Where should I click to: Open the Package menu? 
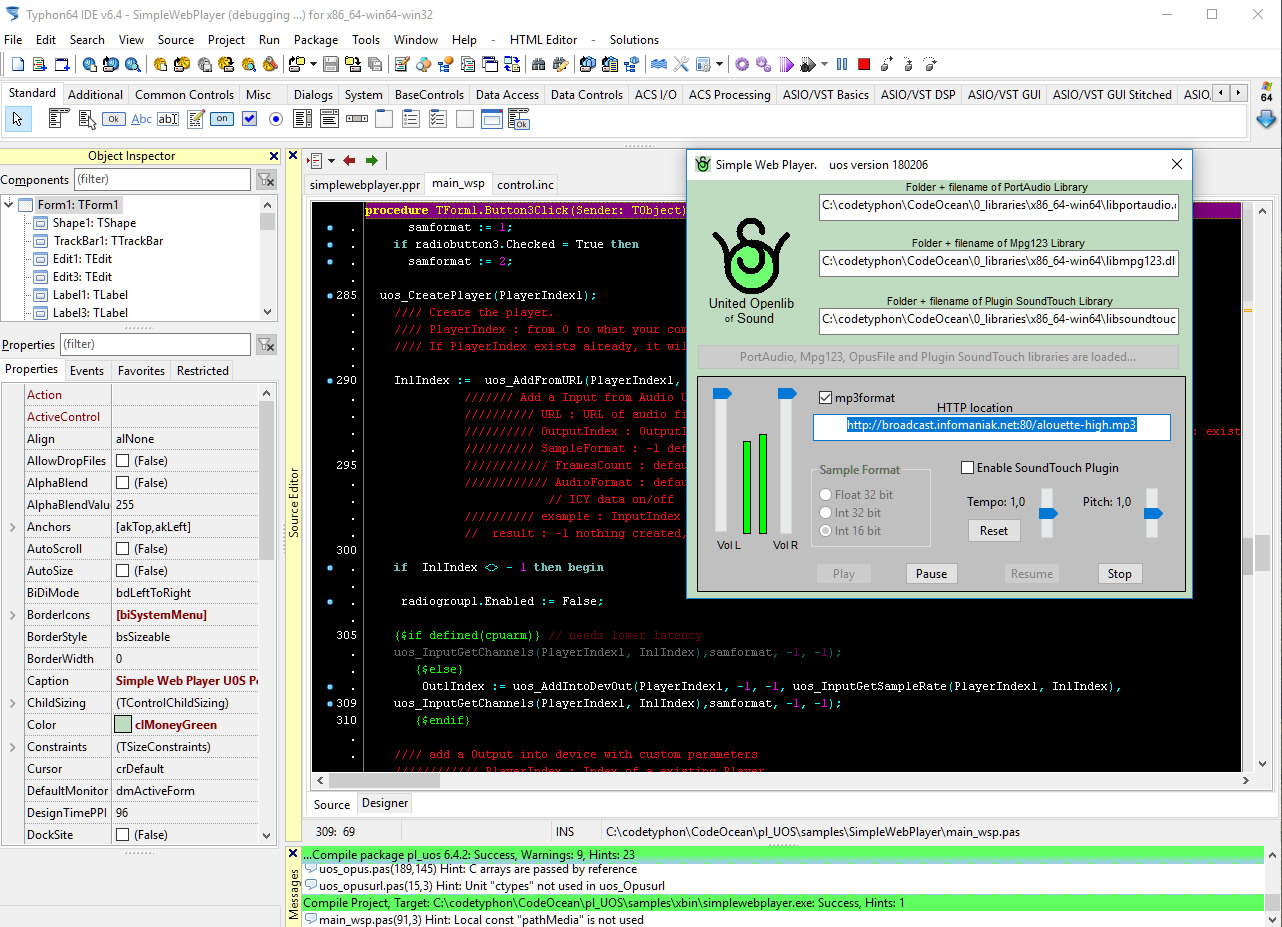(316, 40)
